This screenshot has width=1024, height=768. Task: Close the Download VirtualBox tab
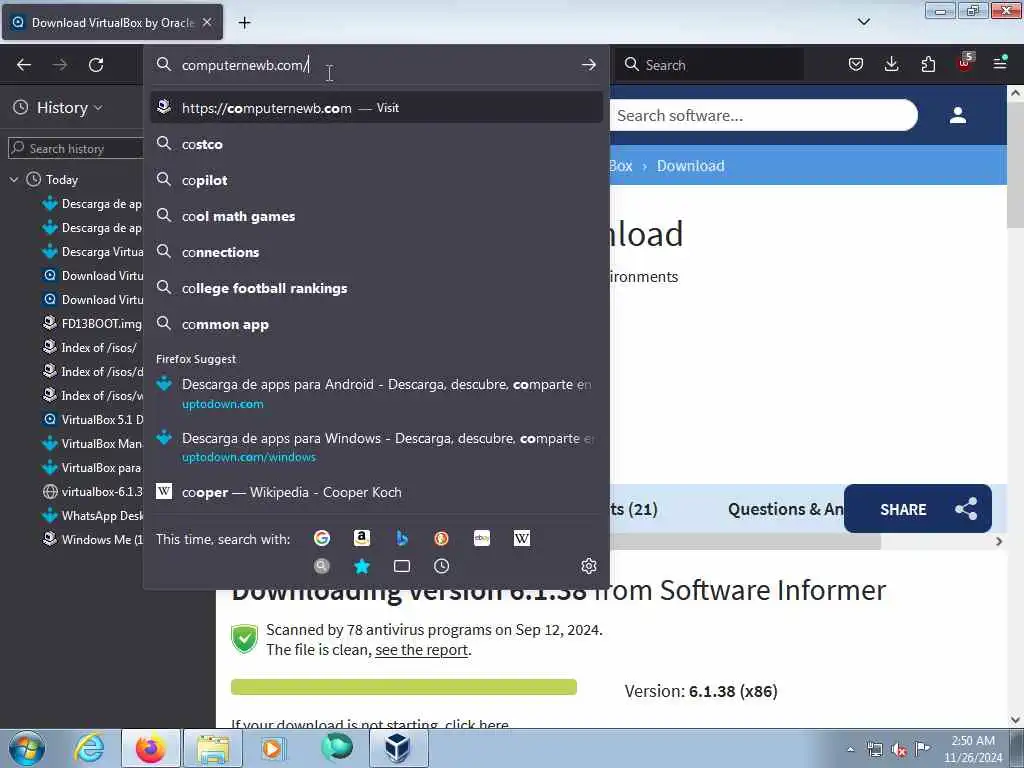[x=207, y=22]
